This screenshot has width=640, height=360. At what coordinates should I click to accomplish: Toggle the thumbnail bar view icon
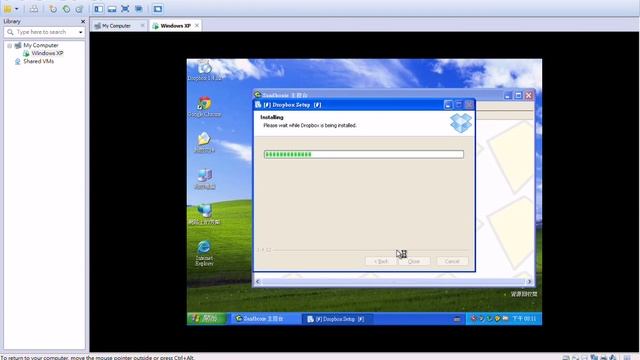[x=112, y=9]
